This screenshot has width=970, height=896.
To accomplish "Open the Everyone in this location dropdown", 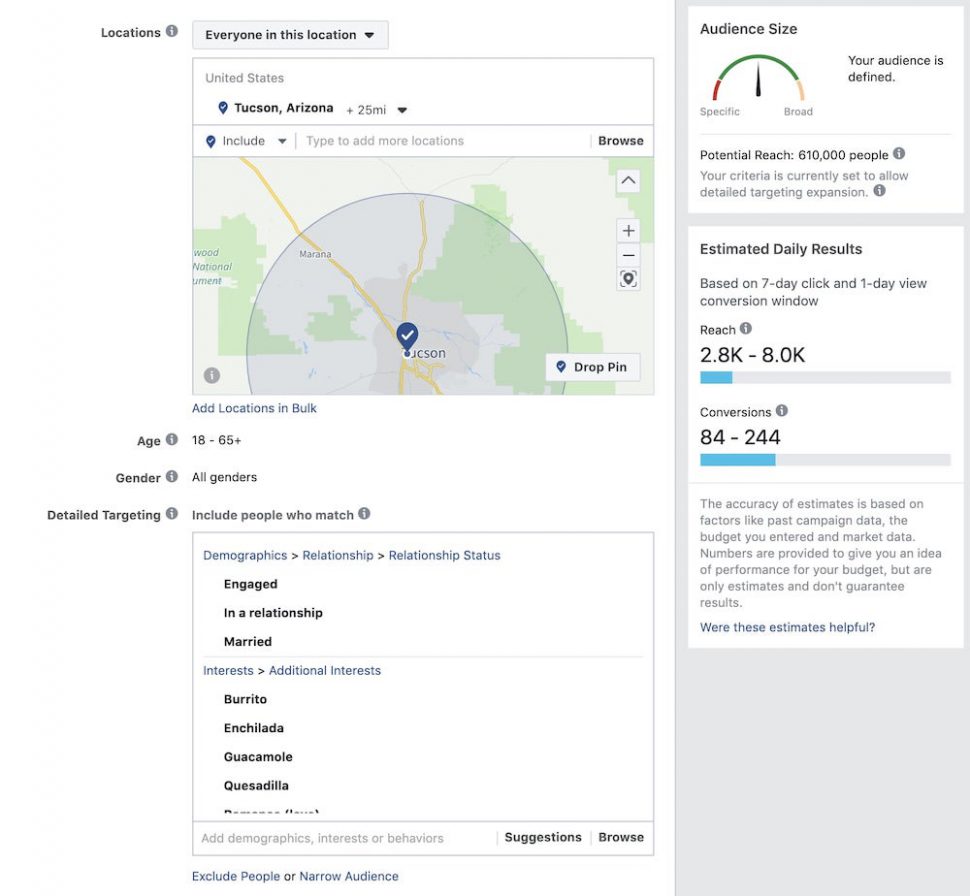I will 290,34.
